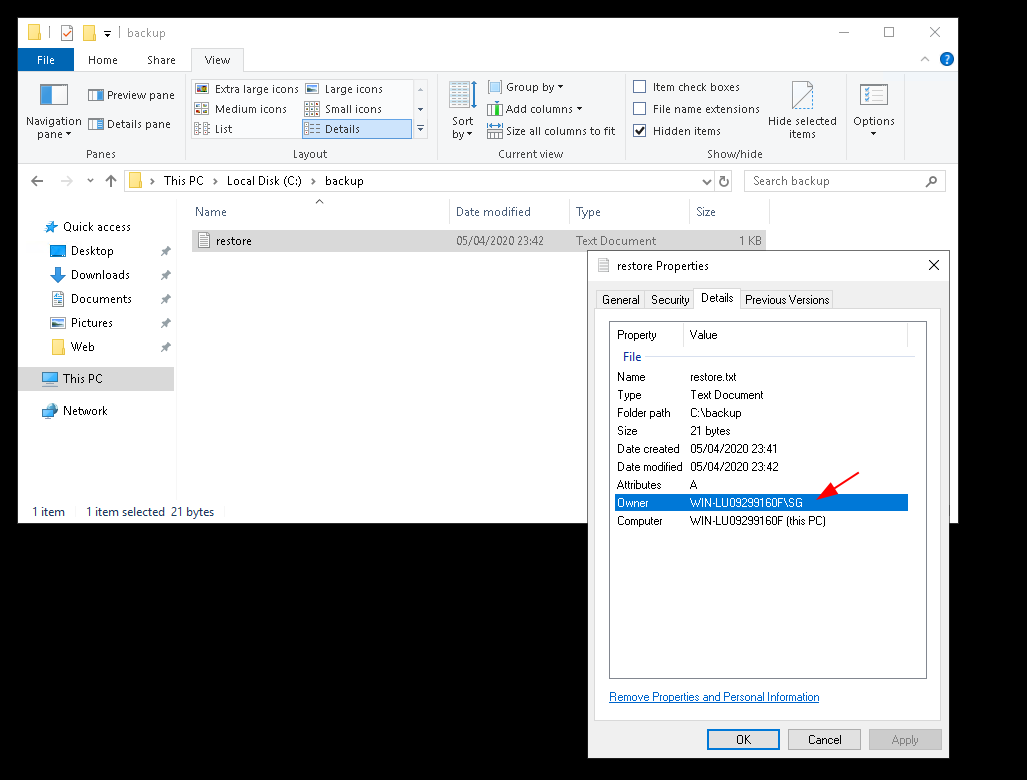
Task: Click Remove Properties and Personal Information link
Action: tap(714, 697)
